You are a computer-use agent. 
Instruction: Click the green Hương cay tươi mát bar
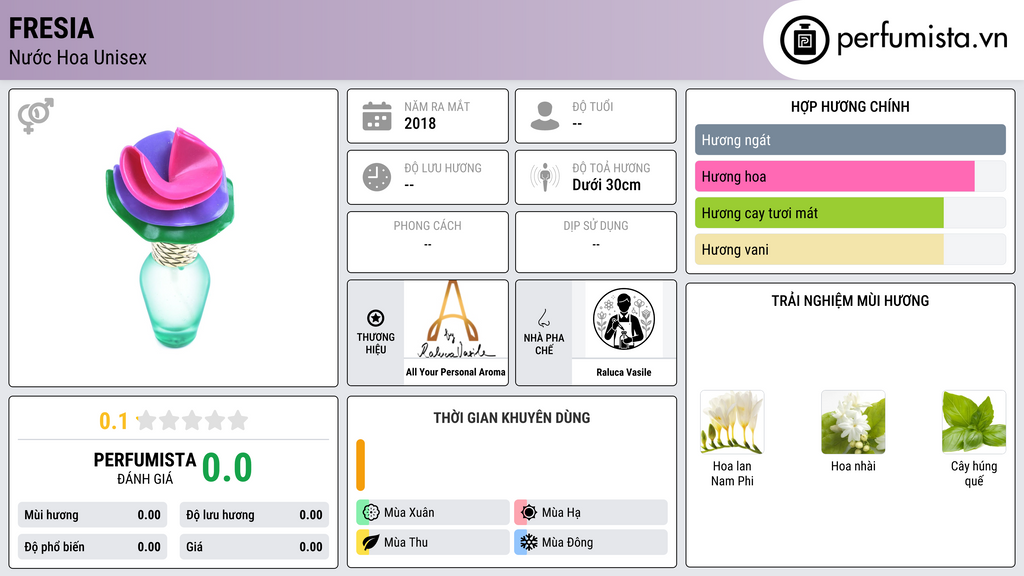click(x=819, y=213)
